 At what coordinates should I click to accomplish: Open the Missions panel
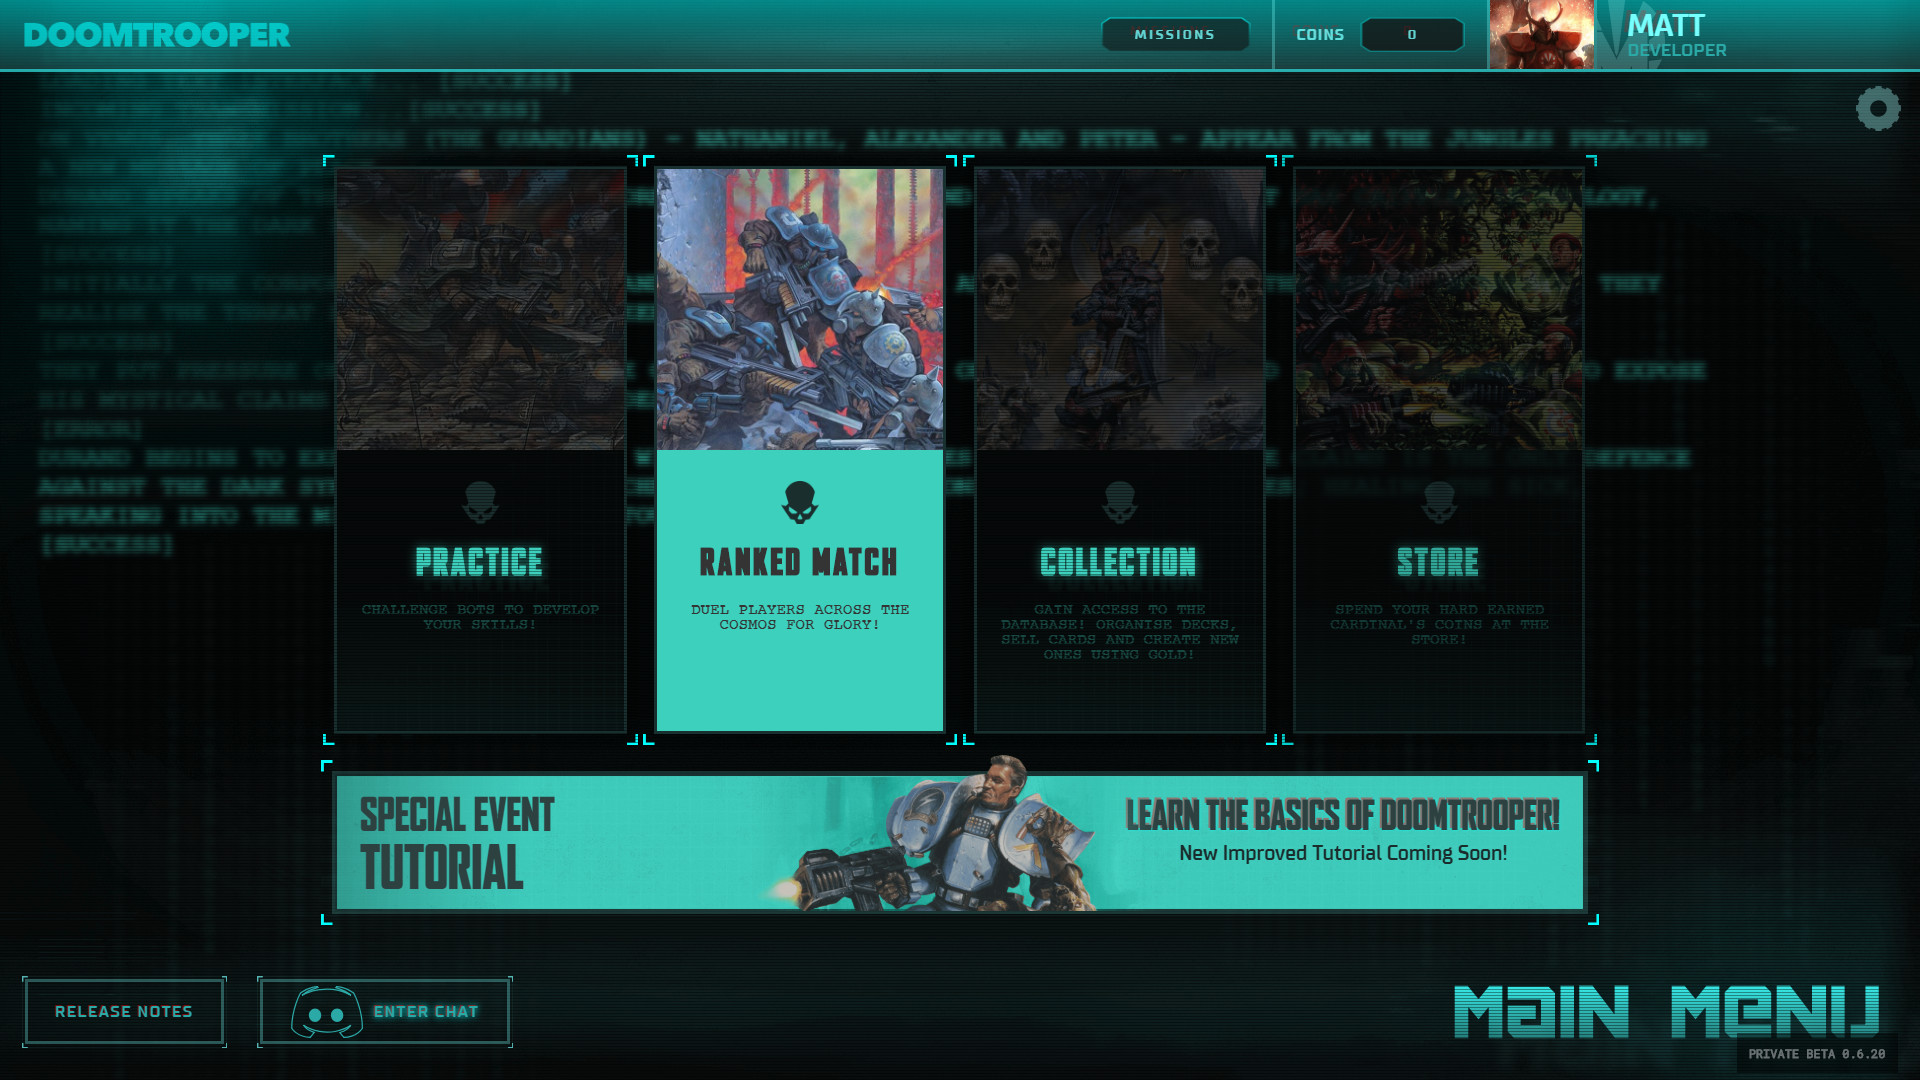[1175, 33]
